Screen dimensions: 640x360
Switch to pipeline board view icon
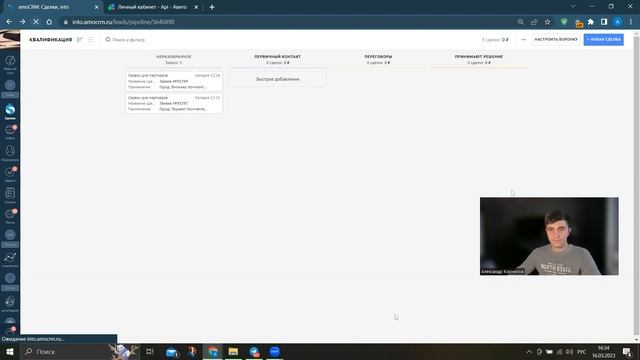80,40
